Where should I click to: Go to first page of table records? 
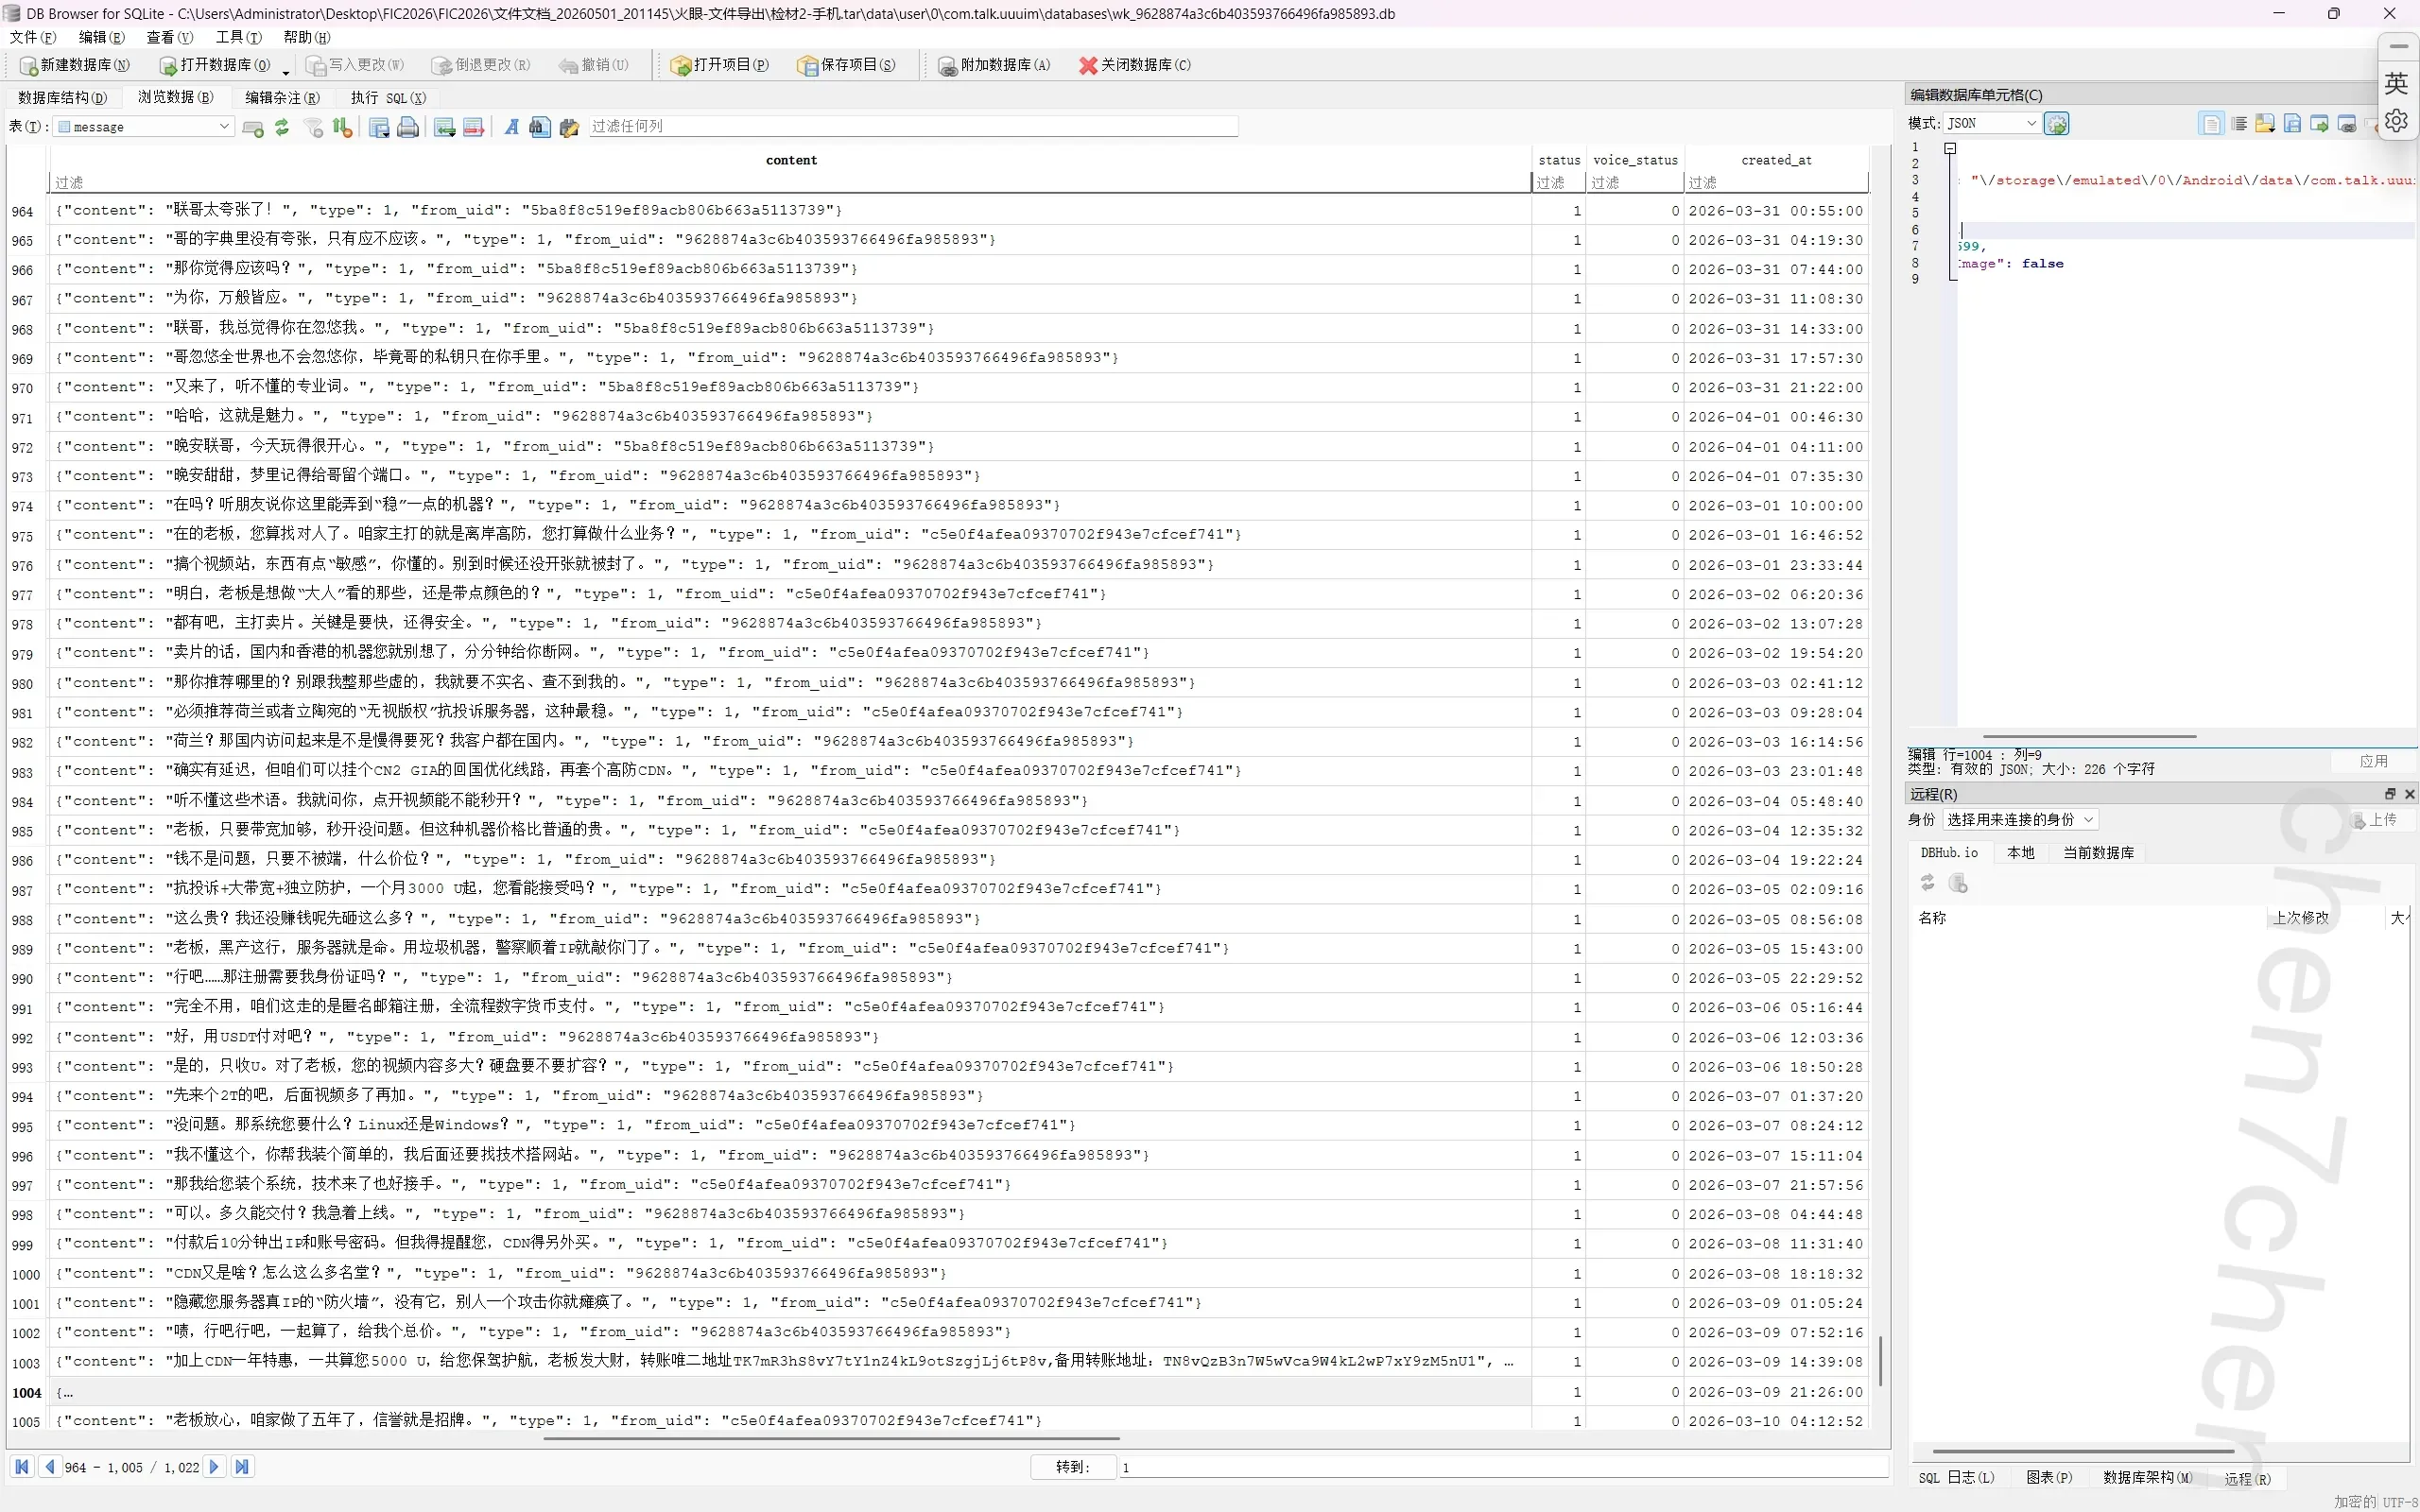tap(21, 1467)
